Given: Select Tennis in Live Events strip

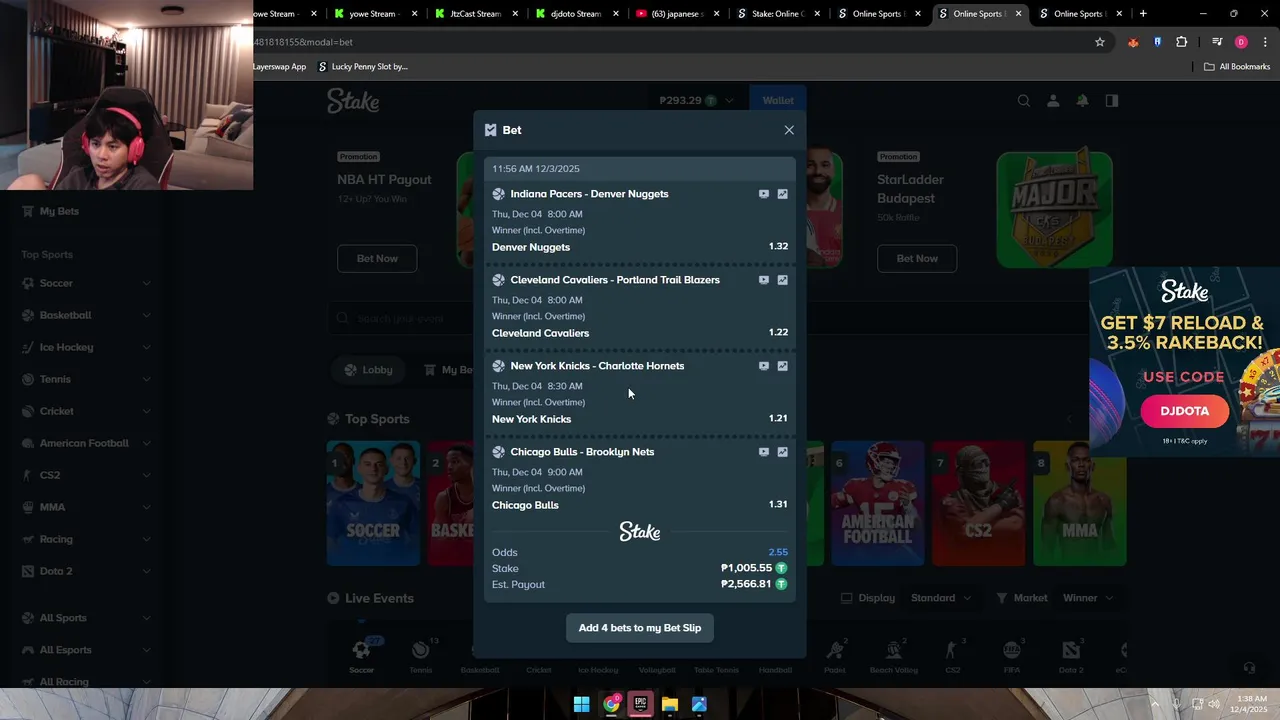Looking at the screenshot, I should 420,655.
